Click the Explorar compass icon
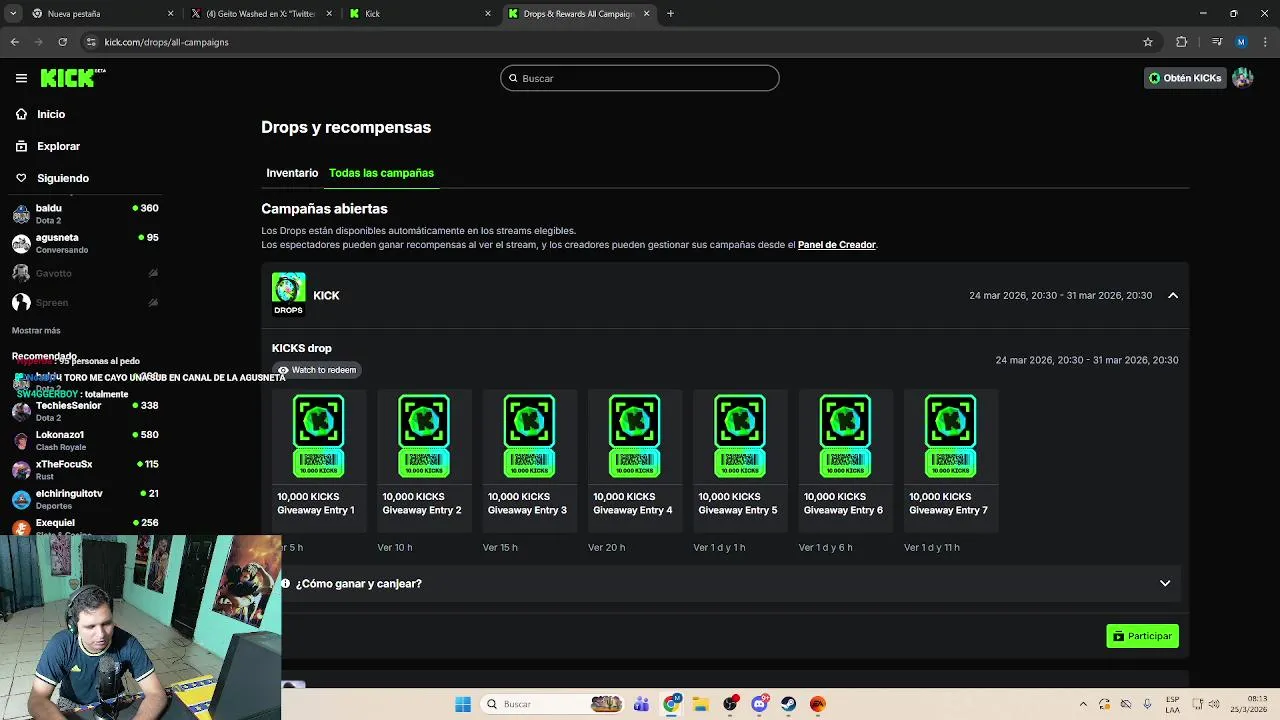This screenshot has height=720, width=1280. click(21, 146)
